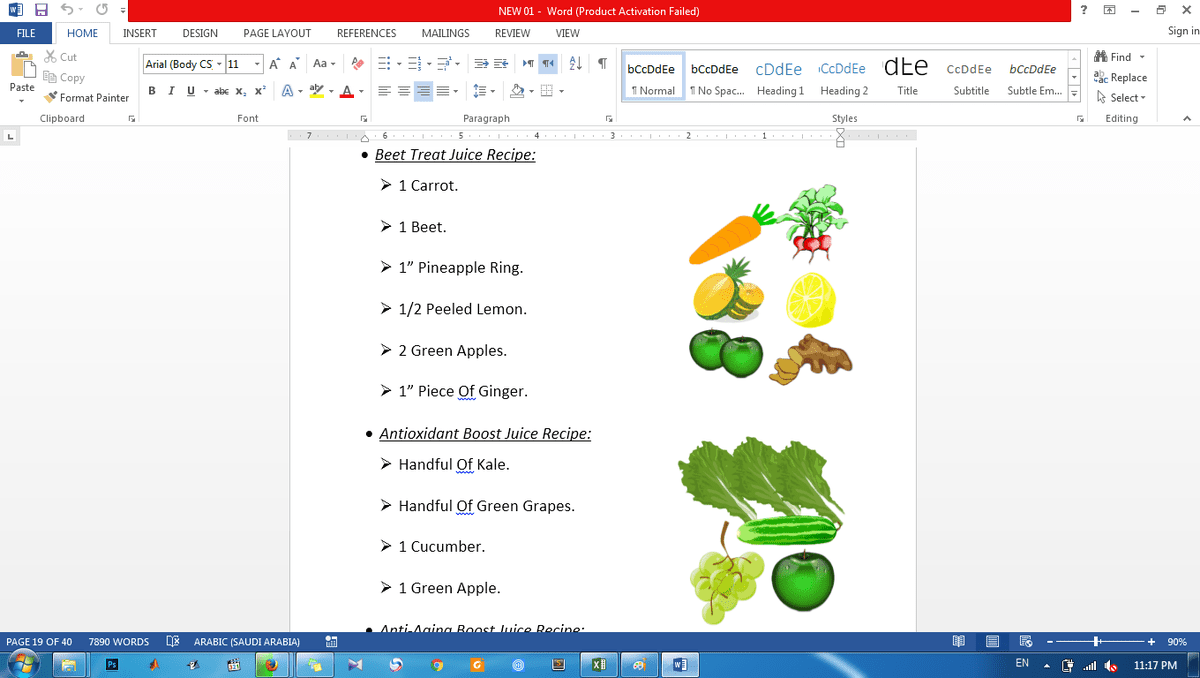Expand the Styles gallery more arrow
This screenshot has height=678, width=1200.
(x=1075, y=94)
